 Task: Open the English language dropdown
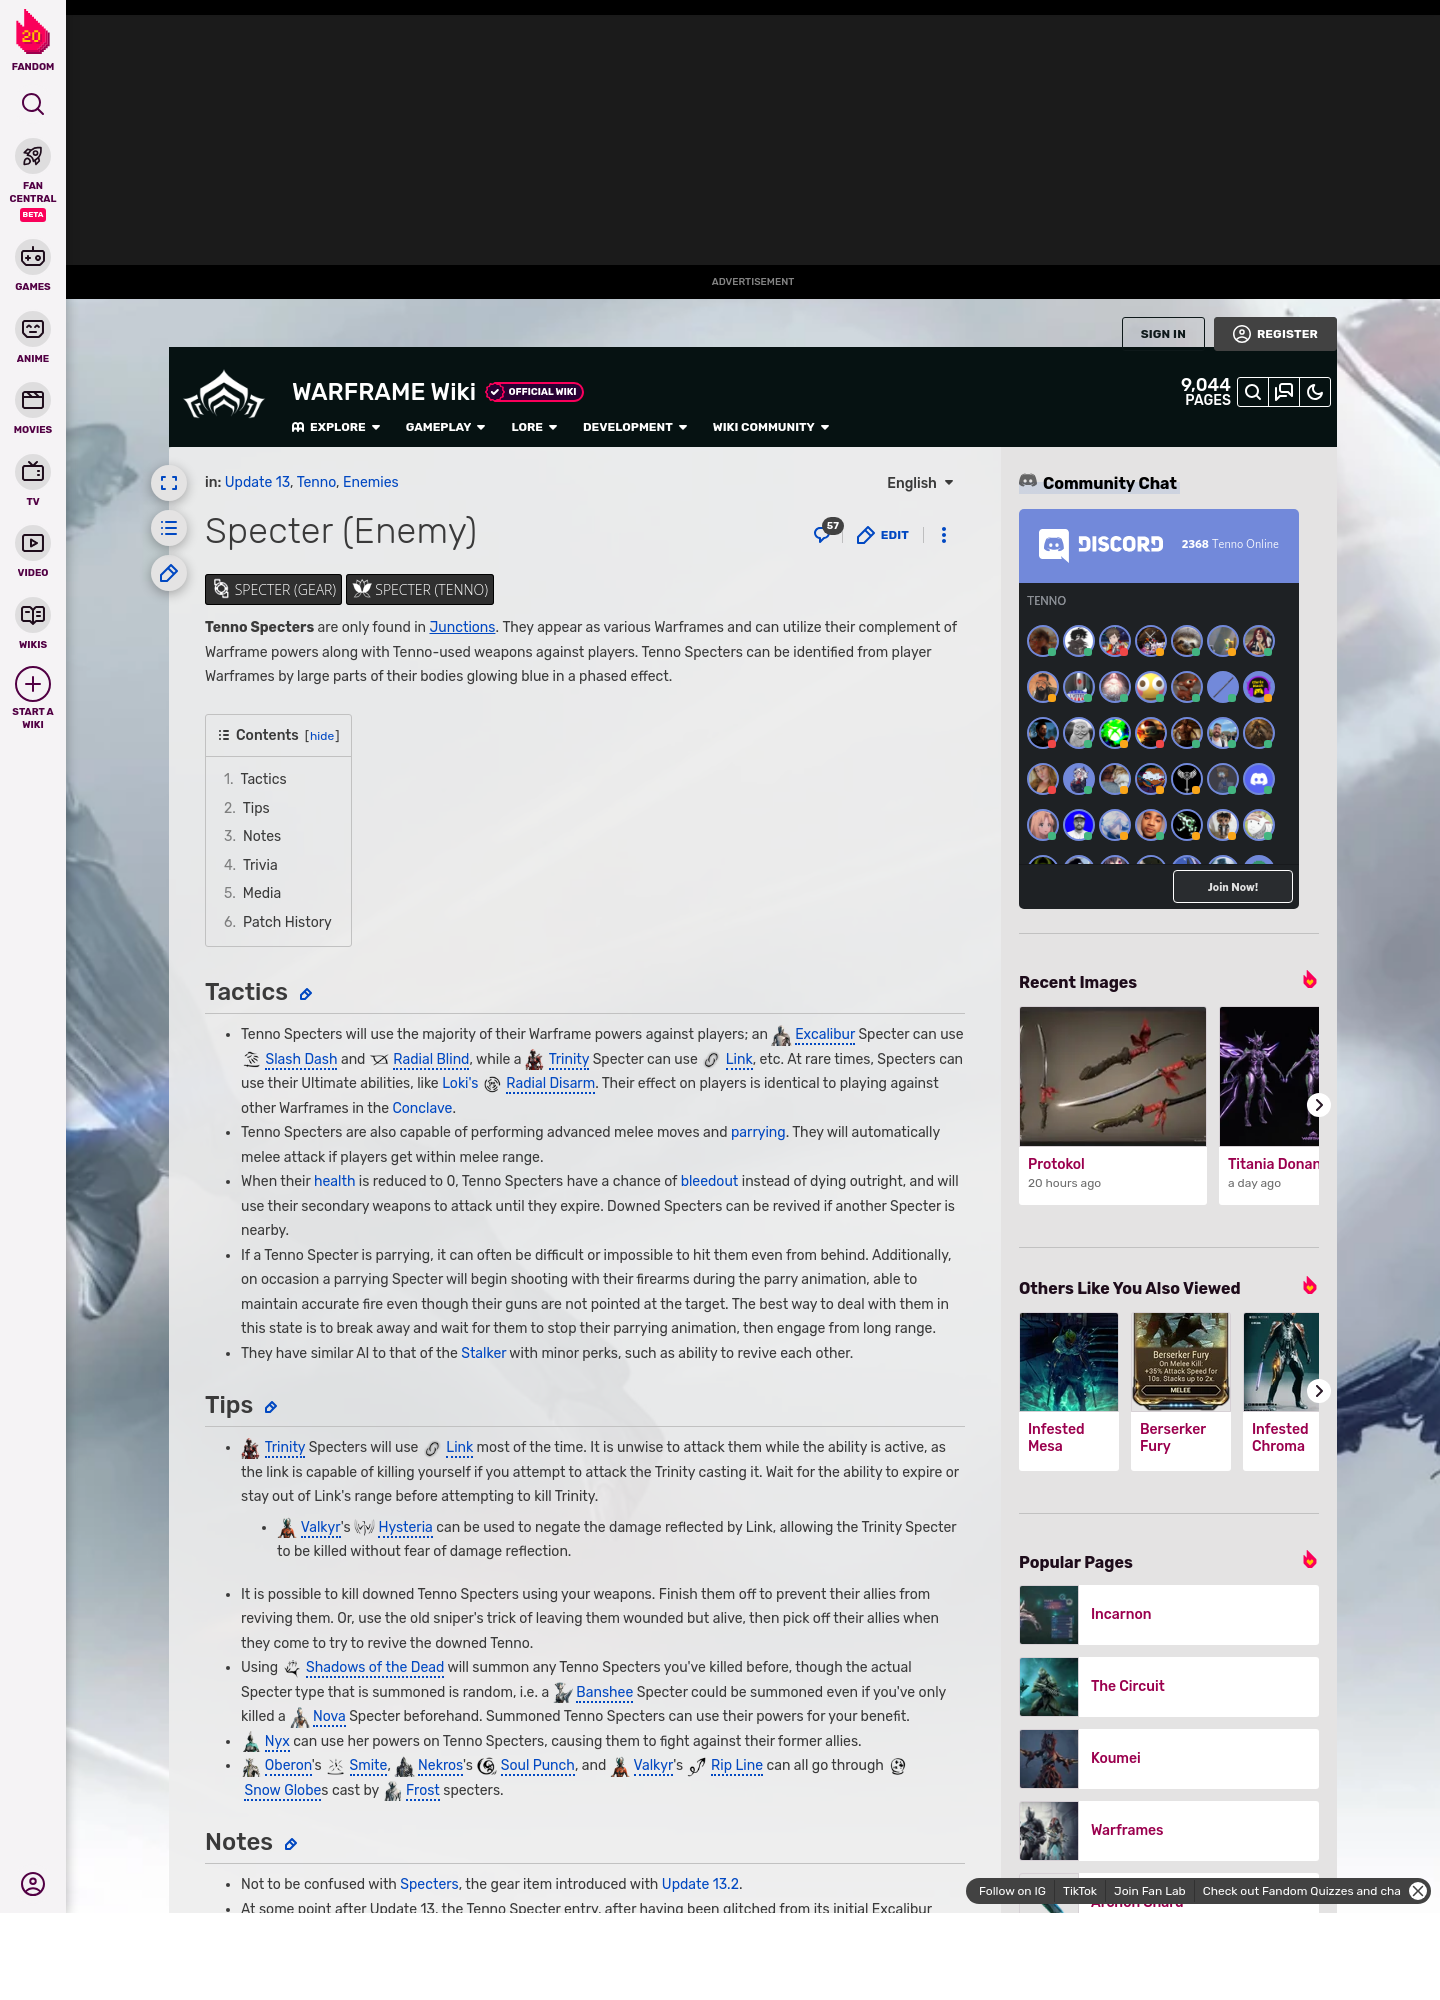click(x=920, y=483)
